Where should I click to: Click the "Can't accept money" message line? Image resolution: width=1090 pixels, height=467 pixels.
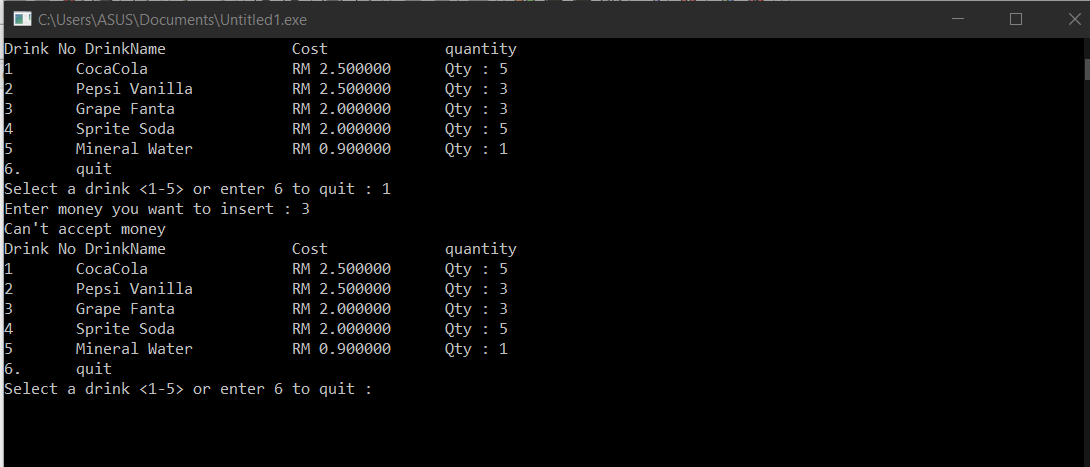pos(85,229)
